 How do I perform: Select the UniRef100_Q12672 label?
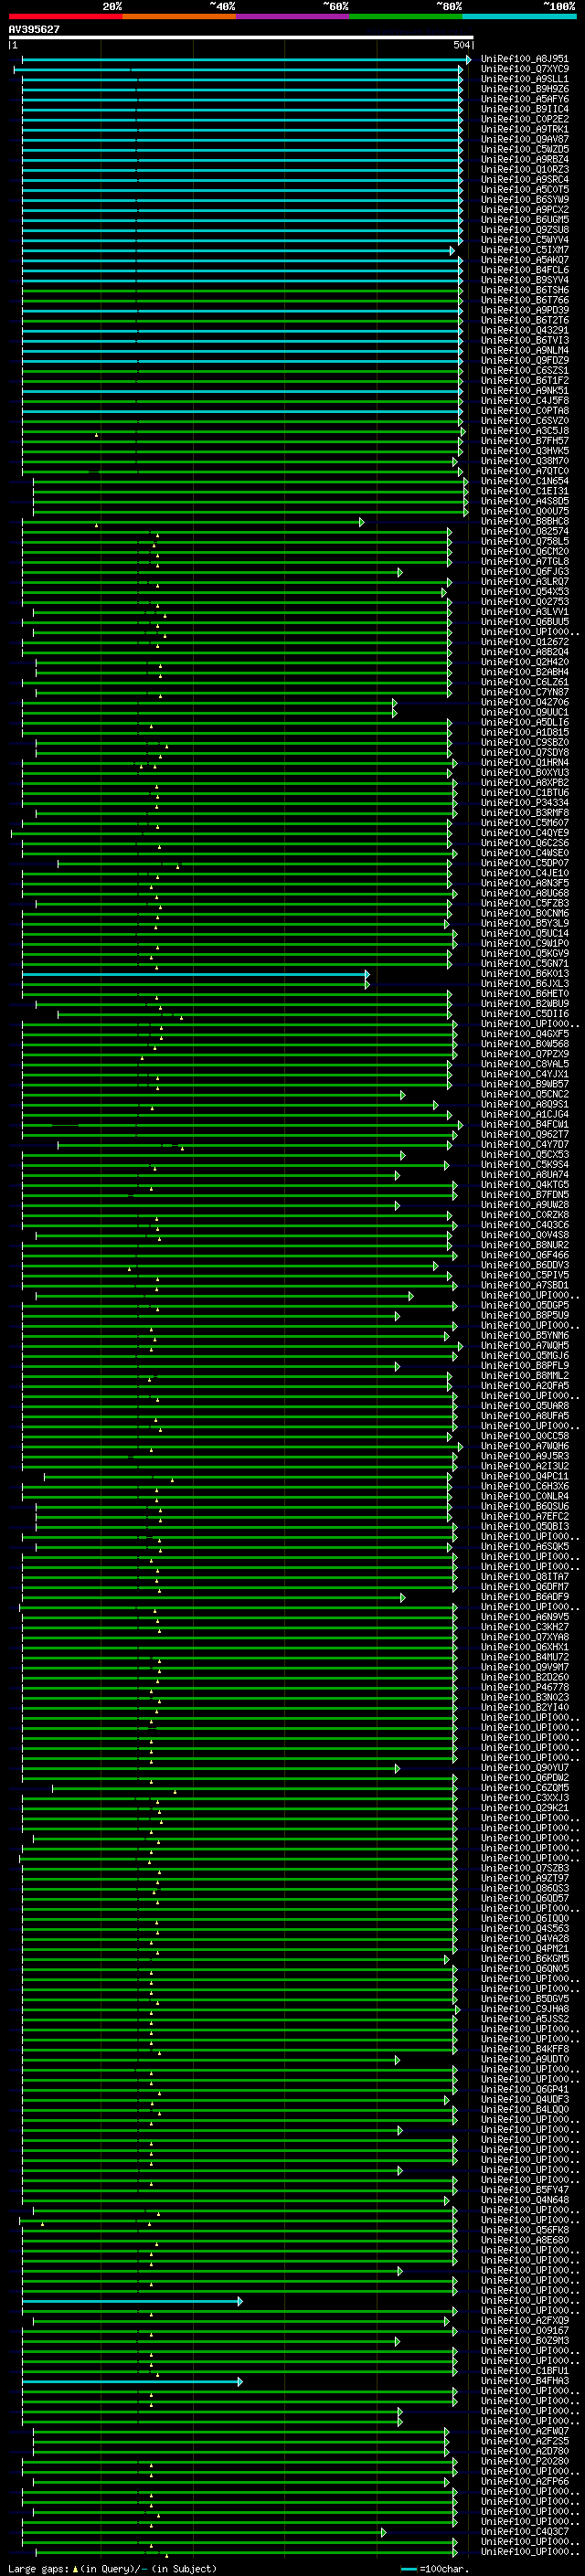coord(524,642)
